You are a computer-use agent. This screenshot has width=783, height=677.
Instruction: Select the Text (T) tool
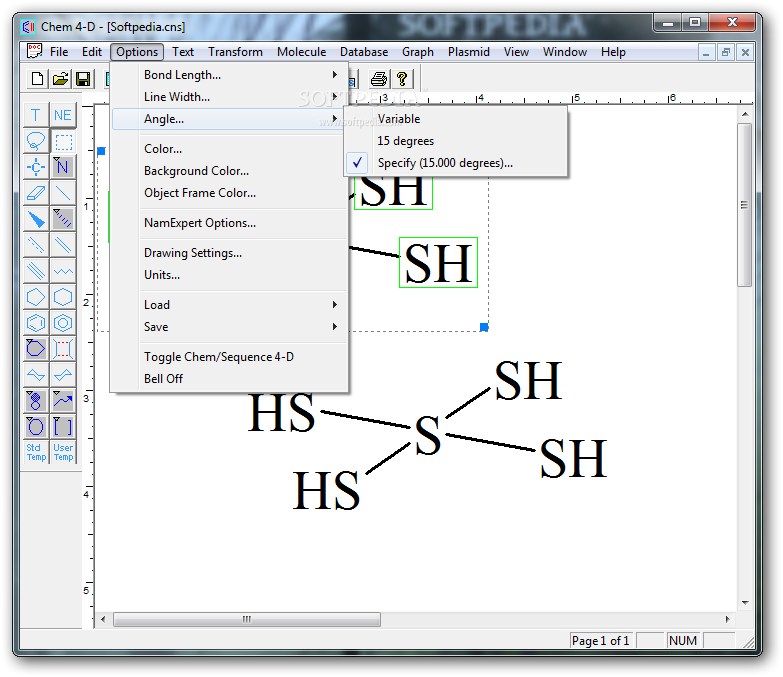tap(36, 115)
